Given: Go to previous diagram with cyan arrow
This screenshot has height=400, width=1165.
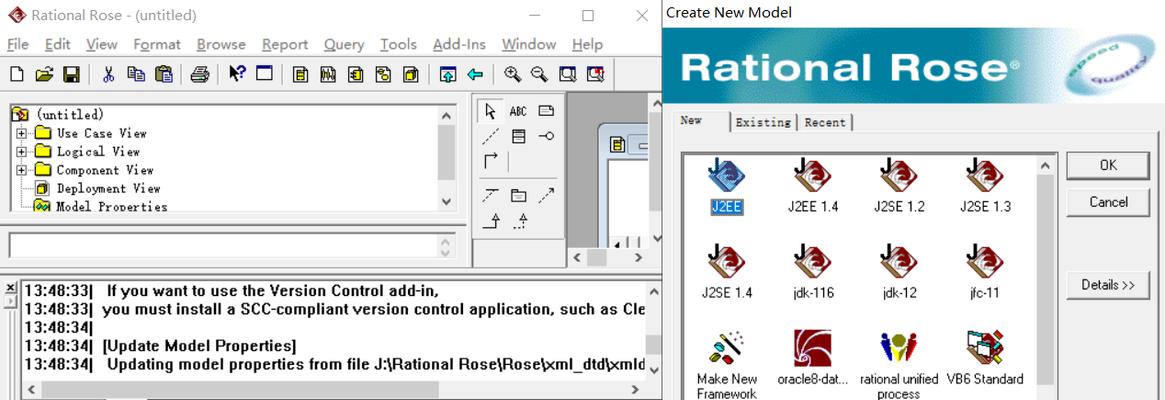Looking at the screenshot, I should [x=475, y=74].
